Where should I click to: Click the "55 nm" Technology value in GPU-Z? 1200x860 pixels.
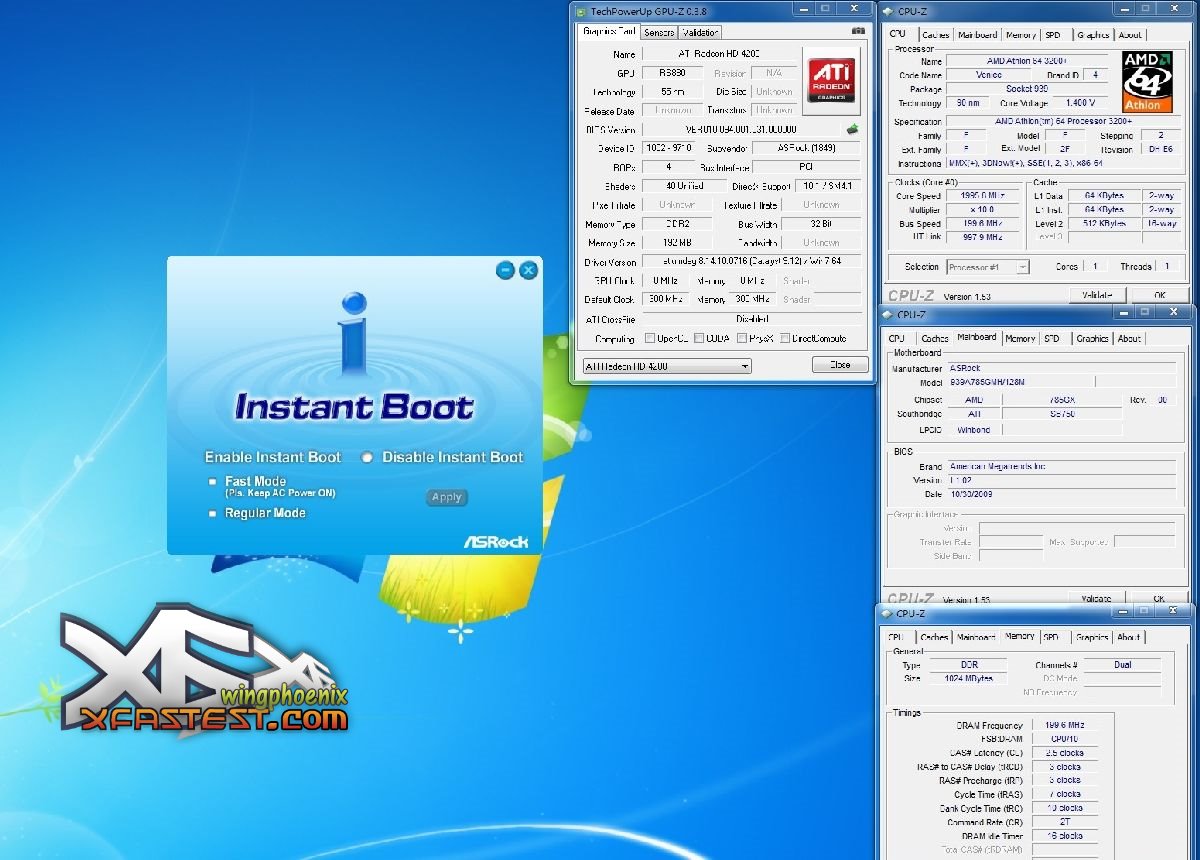pos(673,92)
